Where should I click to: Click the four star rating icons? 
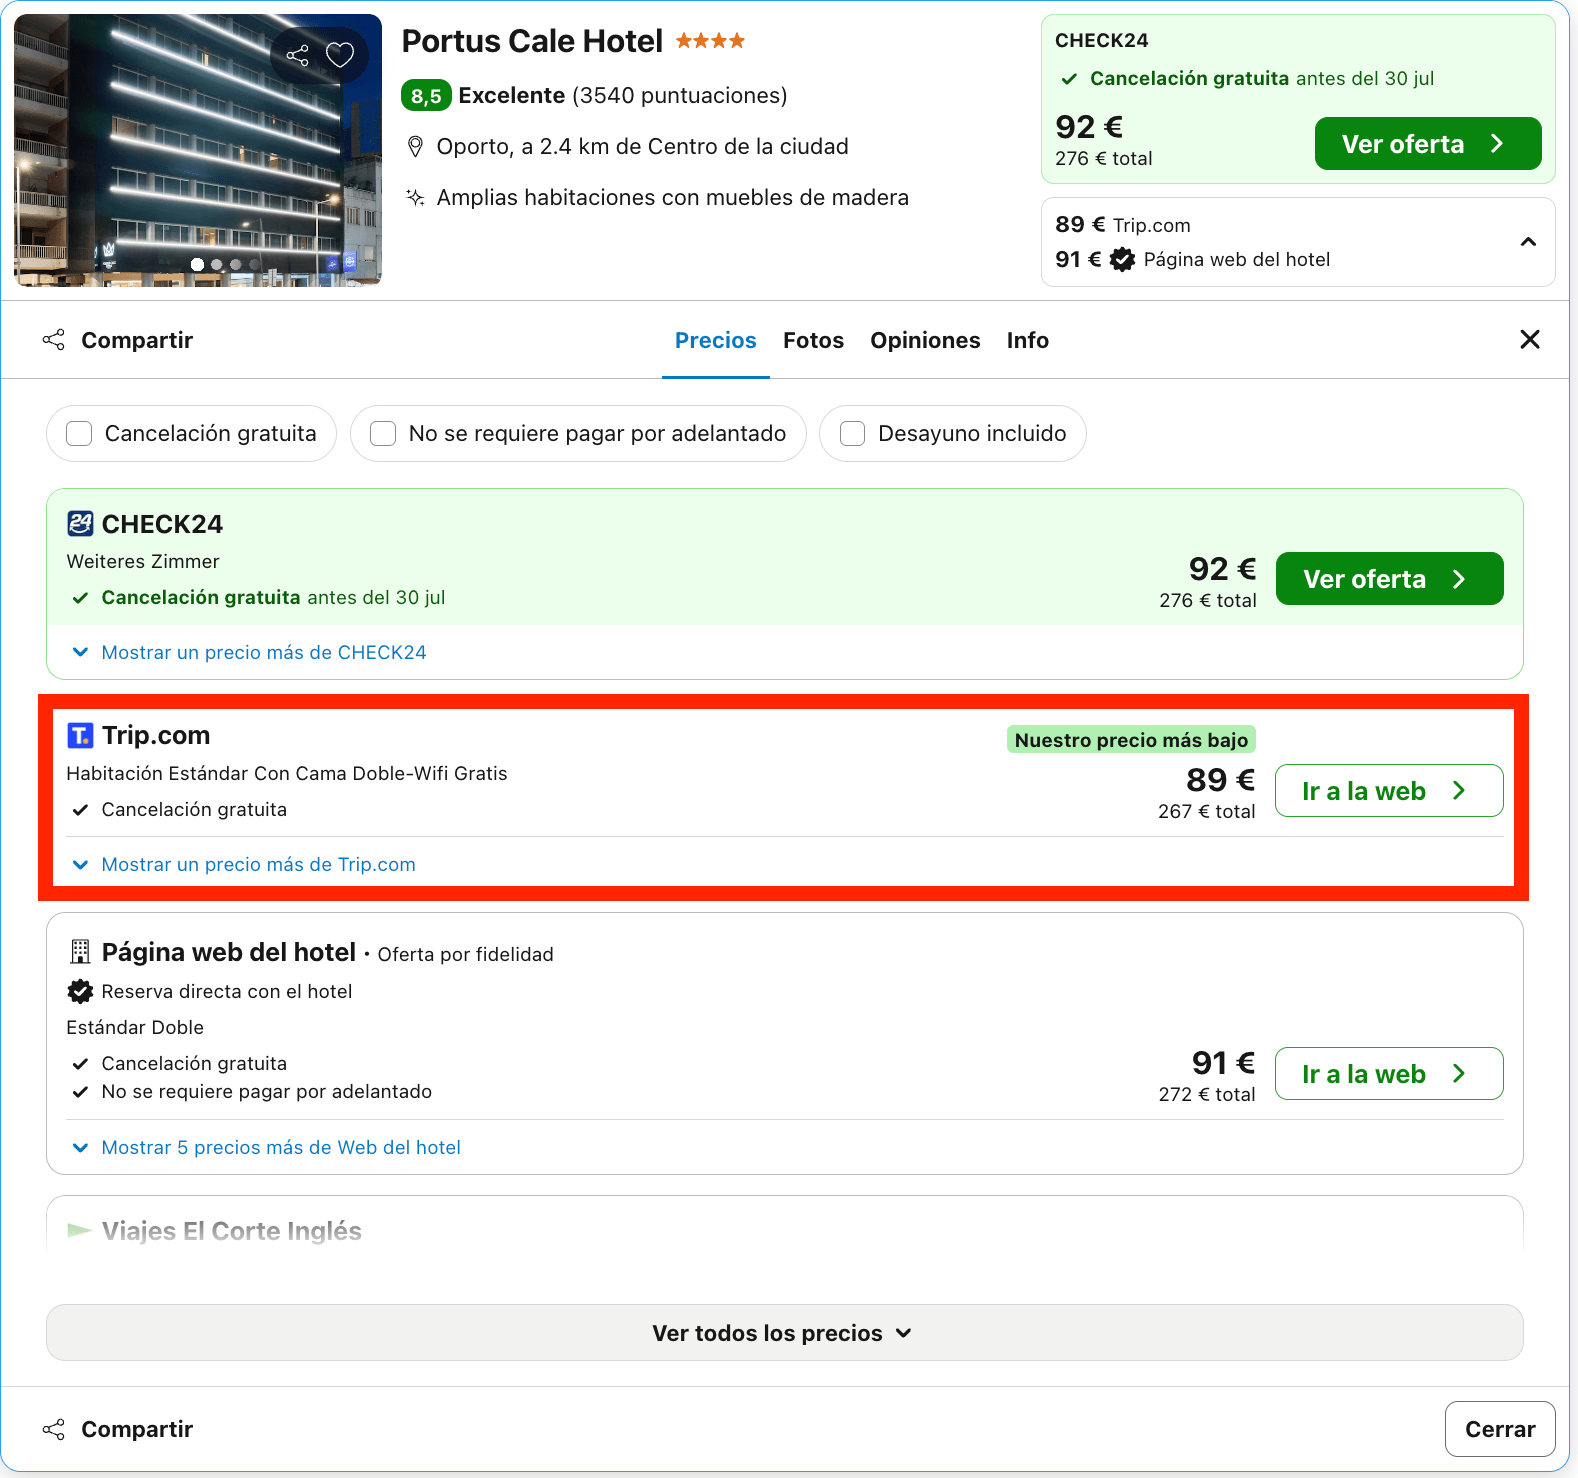(710, 41)
